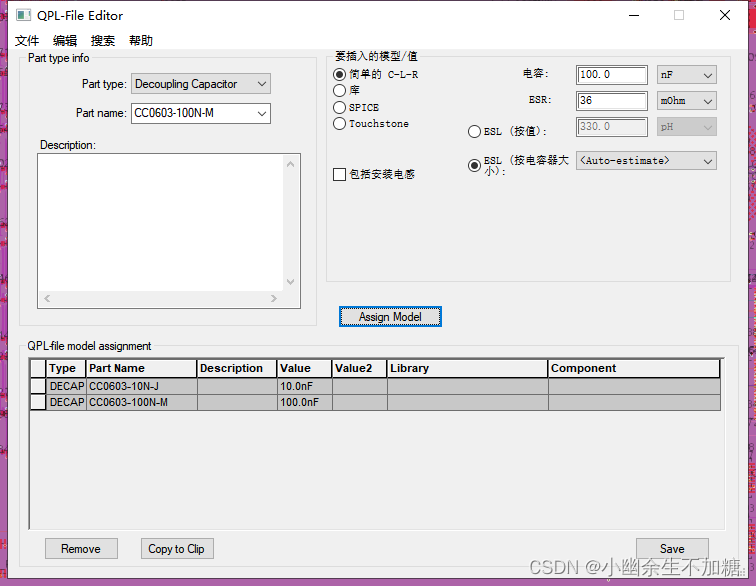This screenshot has width=756, height=586.
Task: Open the mOhm ESR unit dropdown
Action: pyautogui.click(x=687, y=101)
